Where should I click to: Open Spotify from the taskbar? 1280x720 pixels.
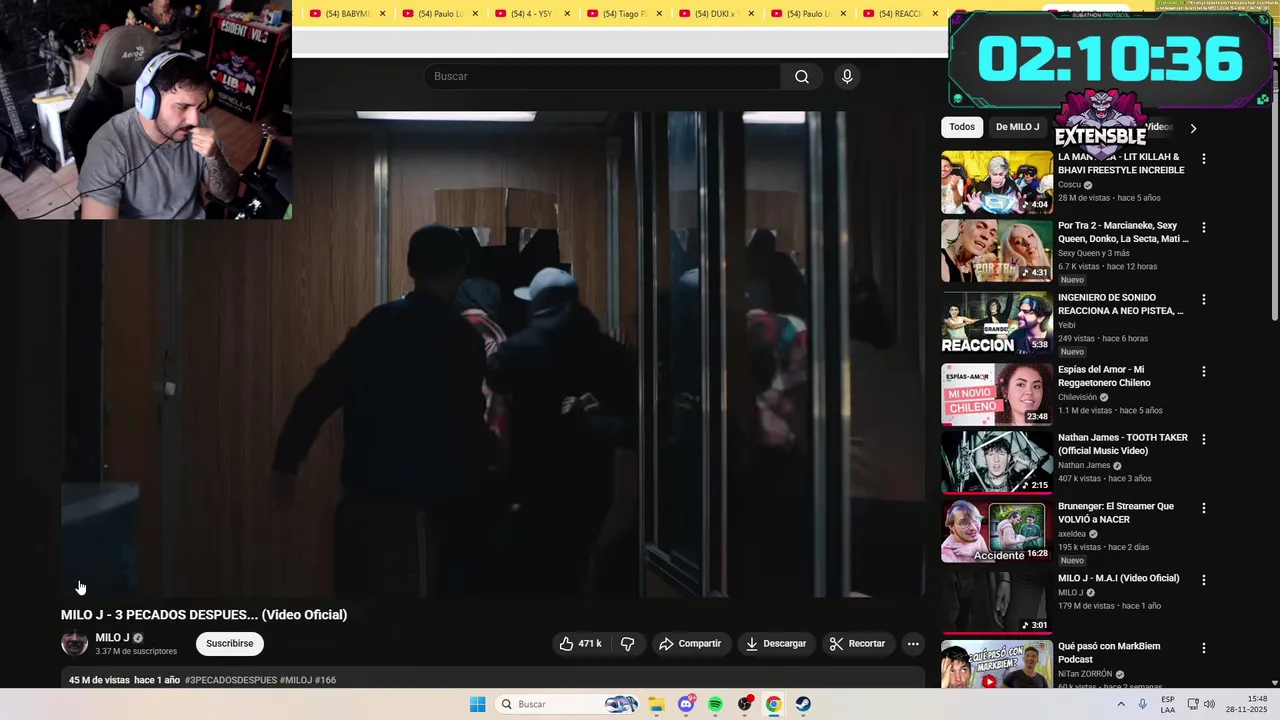715,704
